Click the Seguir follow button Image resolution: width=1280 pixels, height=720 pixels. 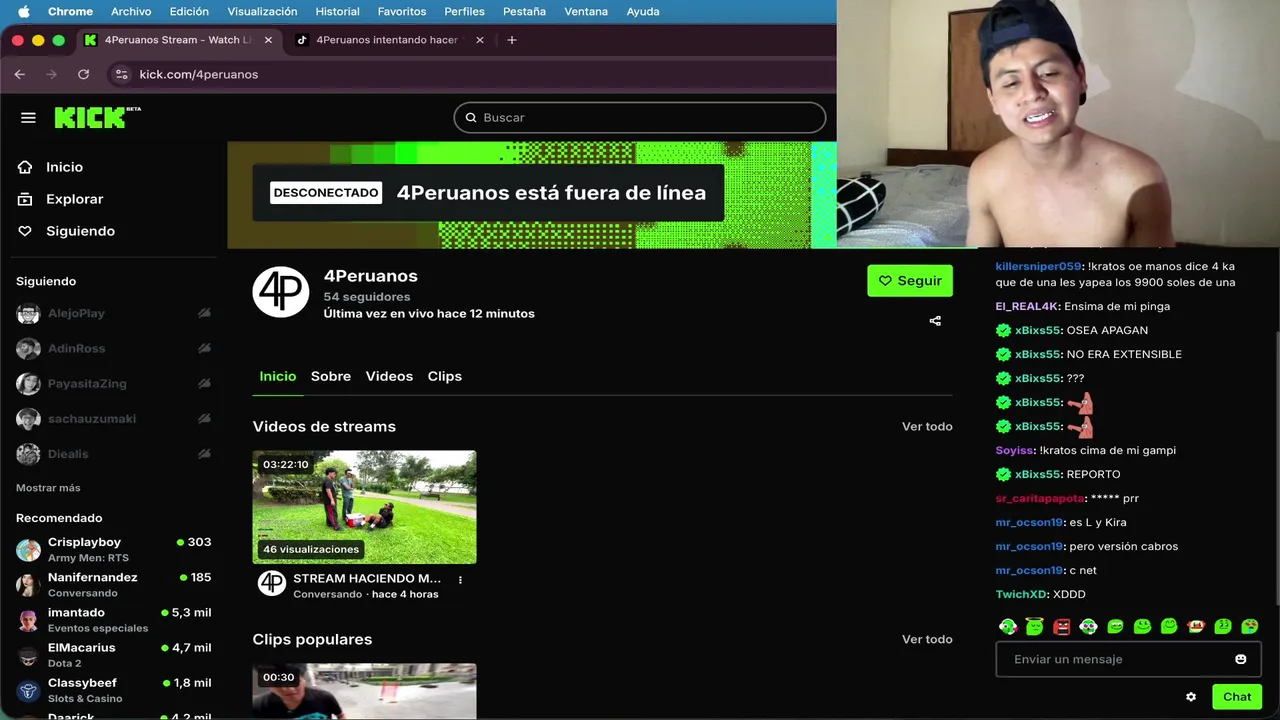(x=910, y=281)
